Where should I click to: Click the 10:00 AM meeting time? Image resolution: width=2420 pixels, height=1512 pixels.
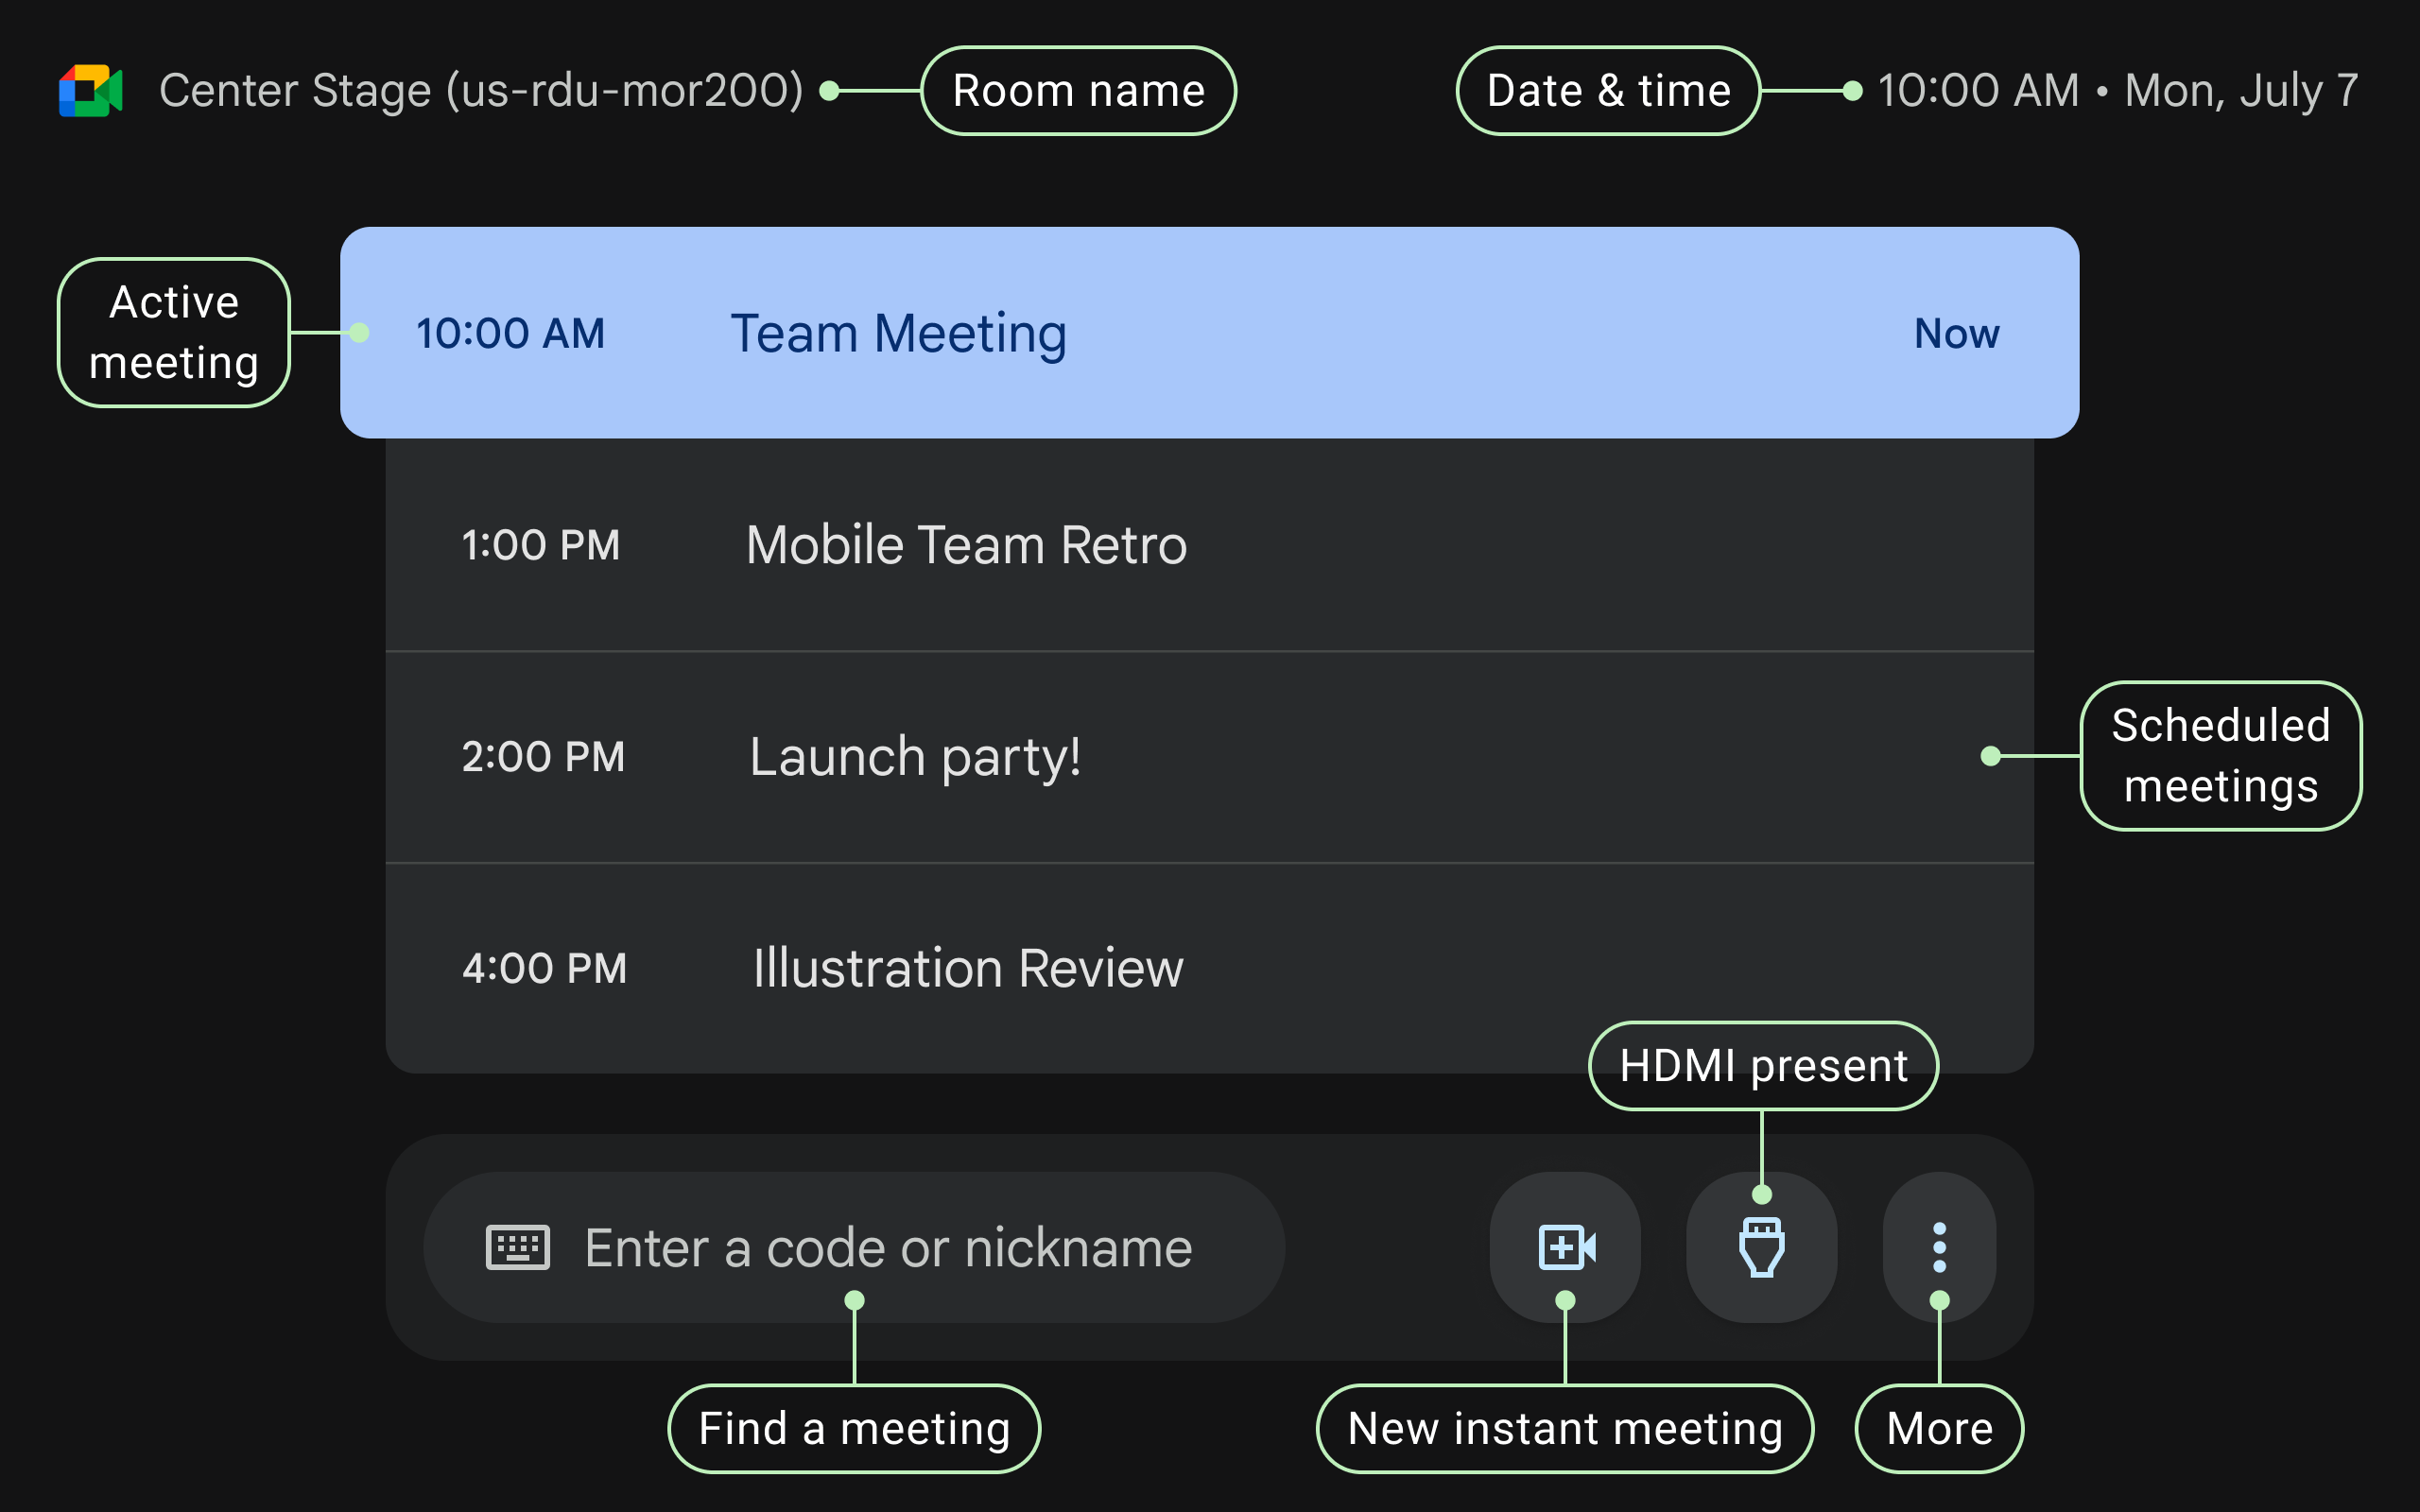pyautogui.click(x=510, y=333)
